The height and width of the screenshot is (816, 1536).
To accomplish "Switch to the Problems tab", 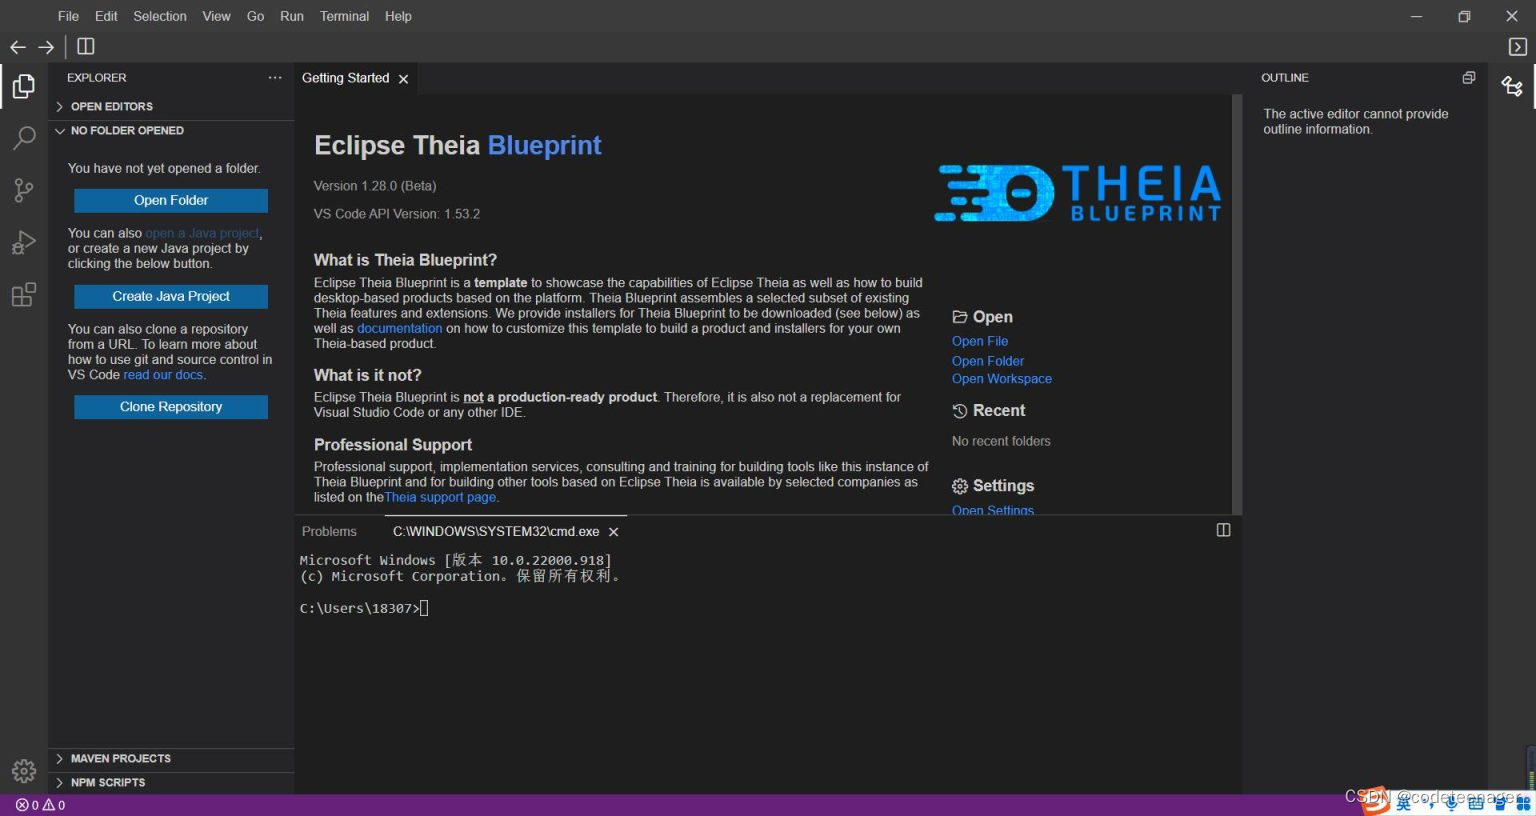I will pyautogui.click(x=329, y=531).
